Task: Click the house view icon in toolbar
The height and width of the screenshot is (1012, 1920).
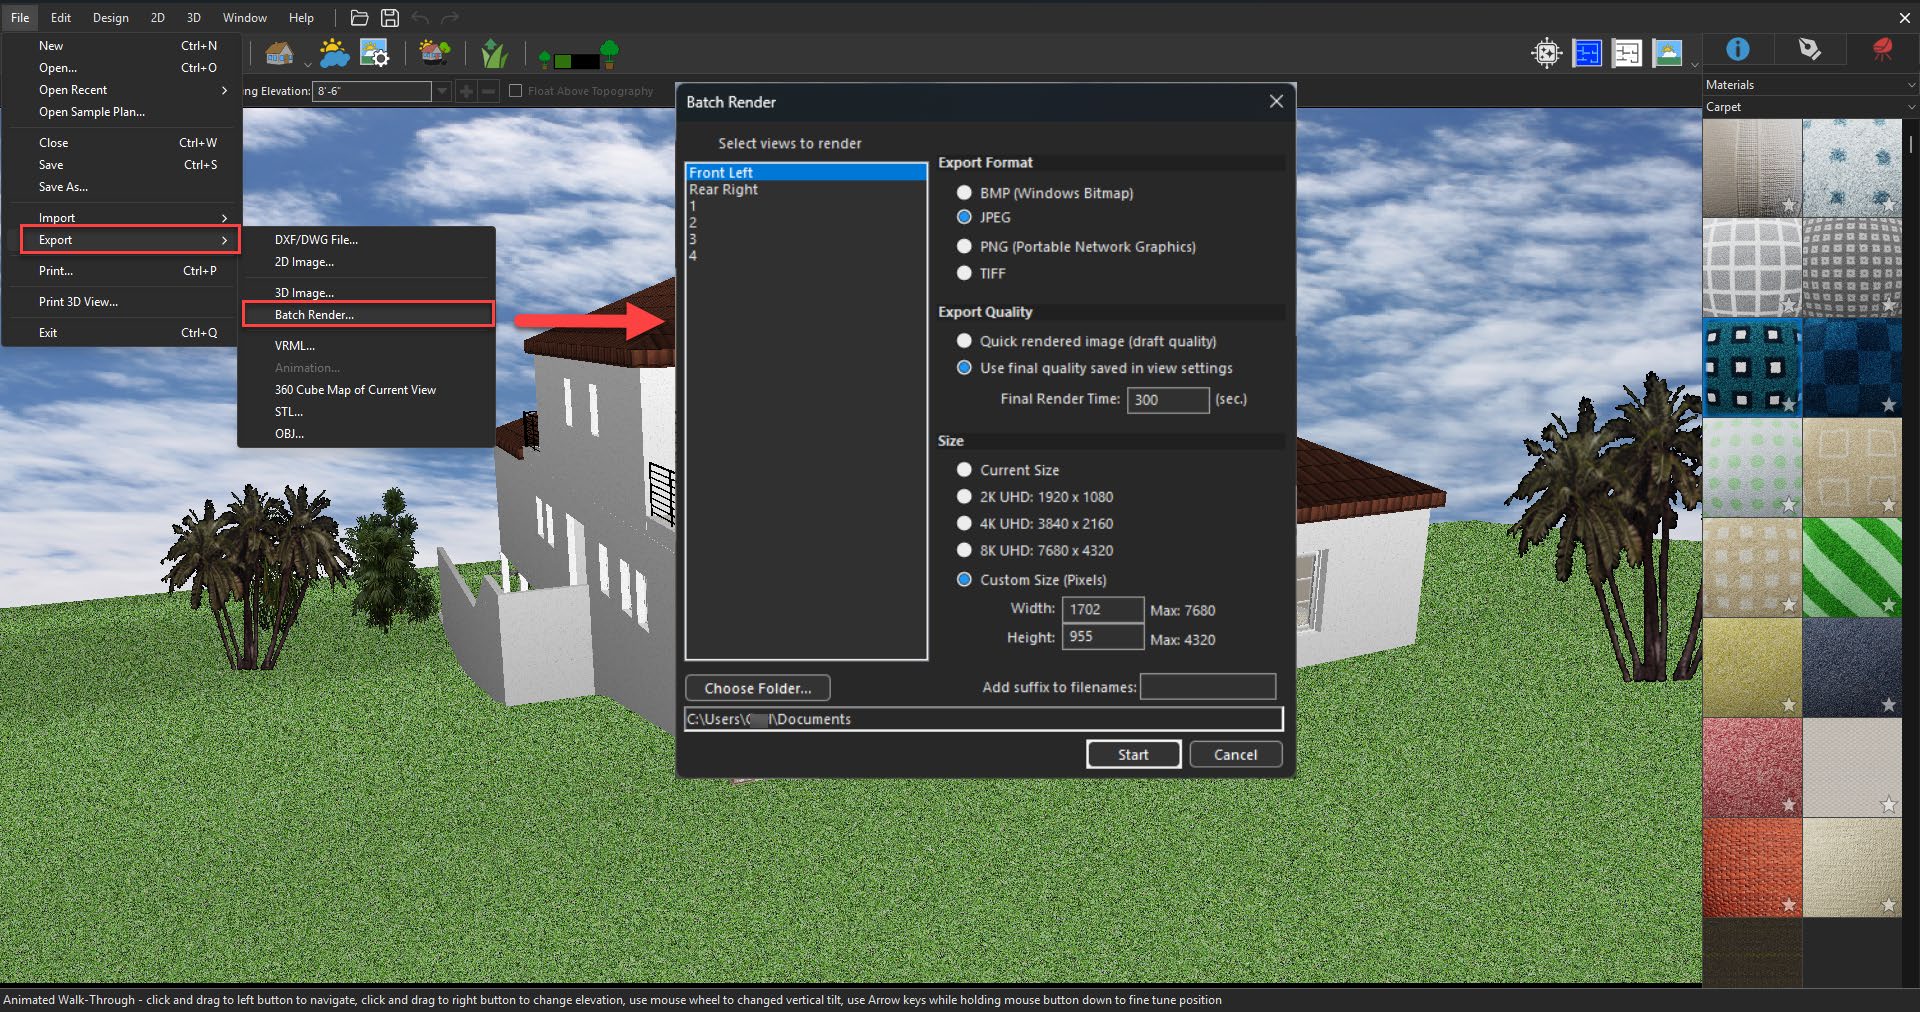Action: pos(280,53)
